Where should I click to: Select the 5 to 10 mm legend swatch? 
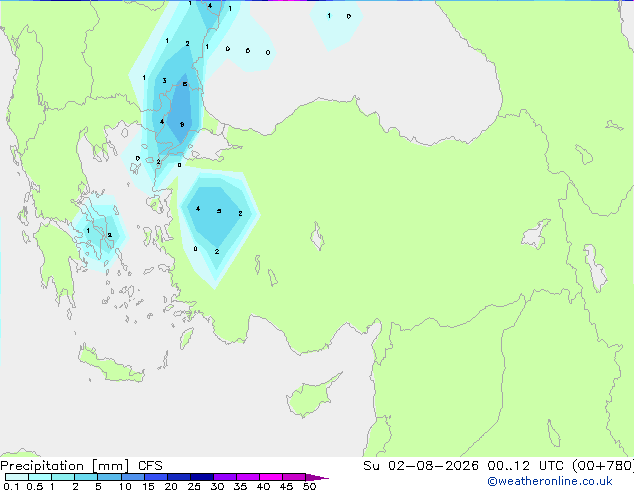pyautogui.click(x=109, y=477)
